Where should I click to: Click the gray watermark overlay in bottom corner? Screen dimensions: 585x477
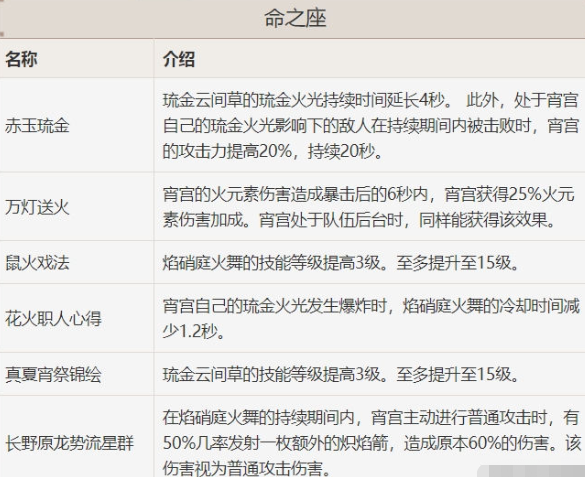coord(531,471)
